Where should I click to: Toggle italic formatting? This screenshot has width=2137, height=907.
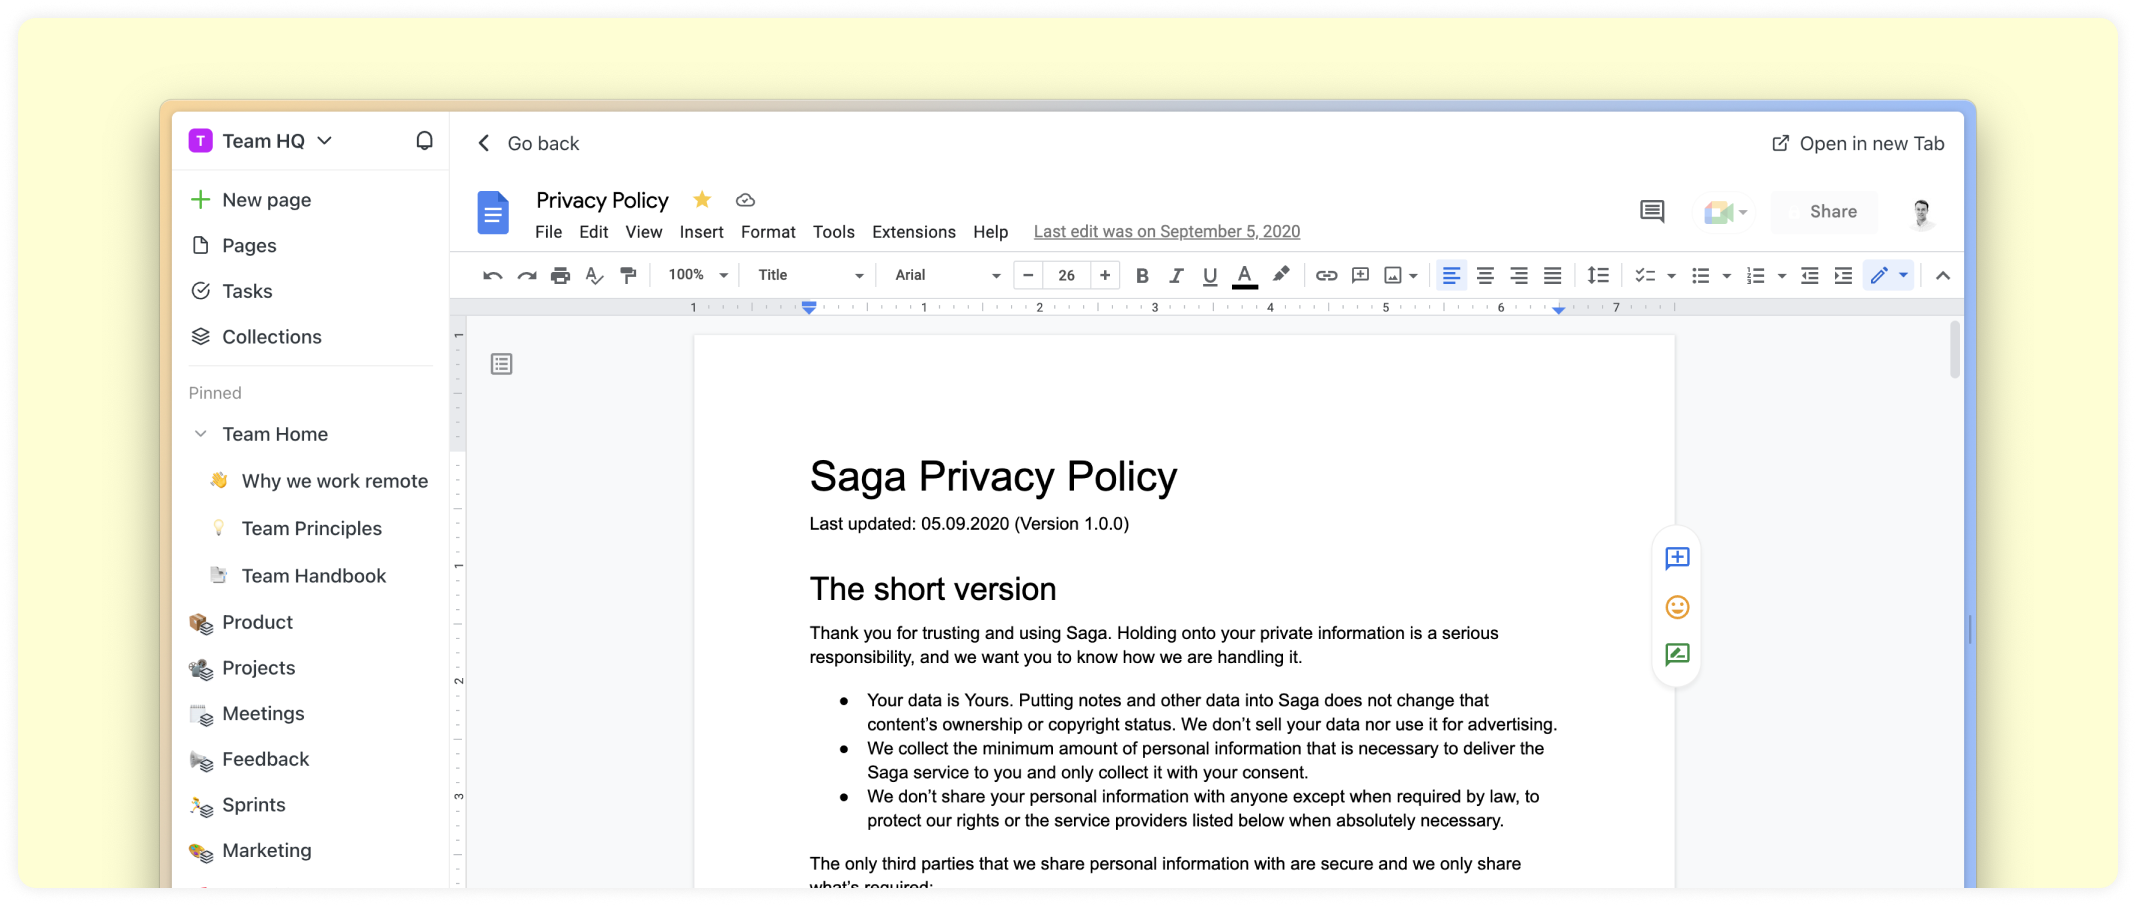coord(1176,276)
